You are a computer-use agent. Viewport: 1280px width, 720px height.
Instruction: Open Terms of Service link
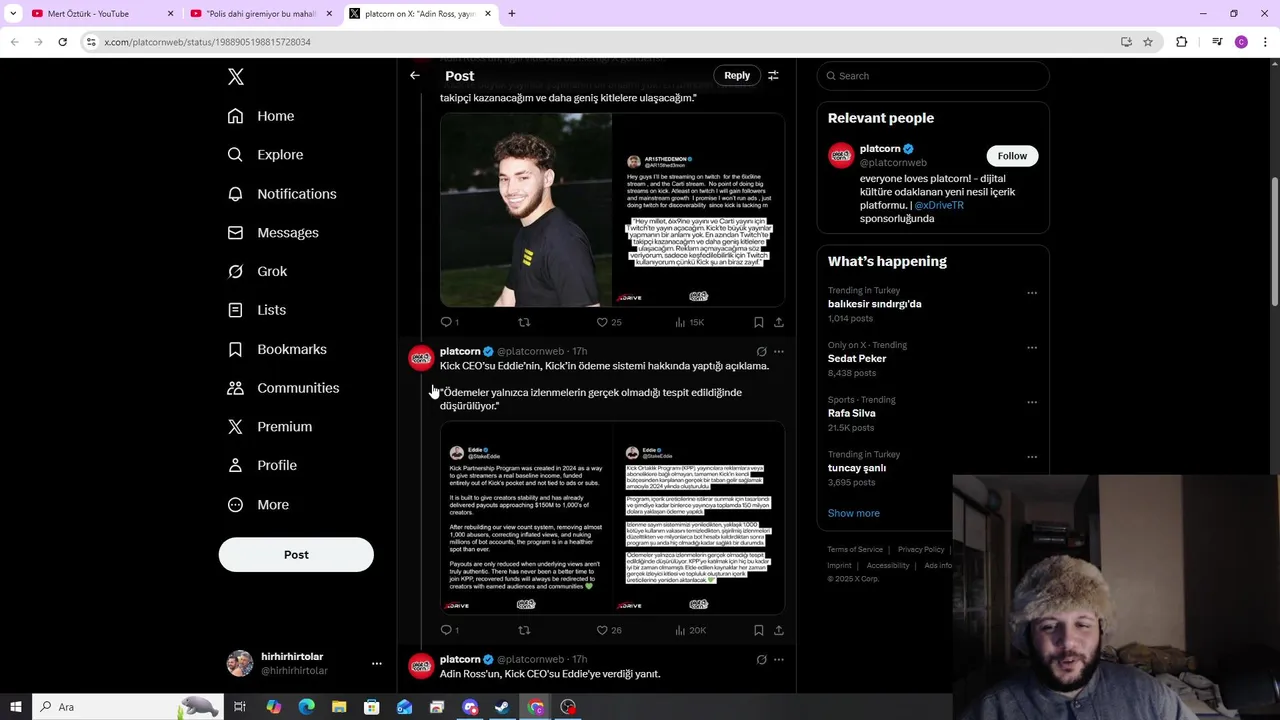[855, 549]
